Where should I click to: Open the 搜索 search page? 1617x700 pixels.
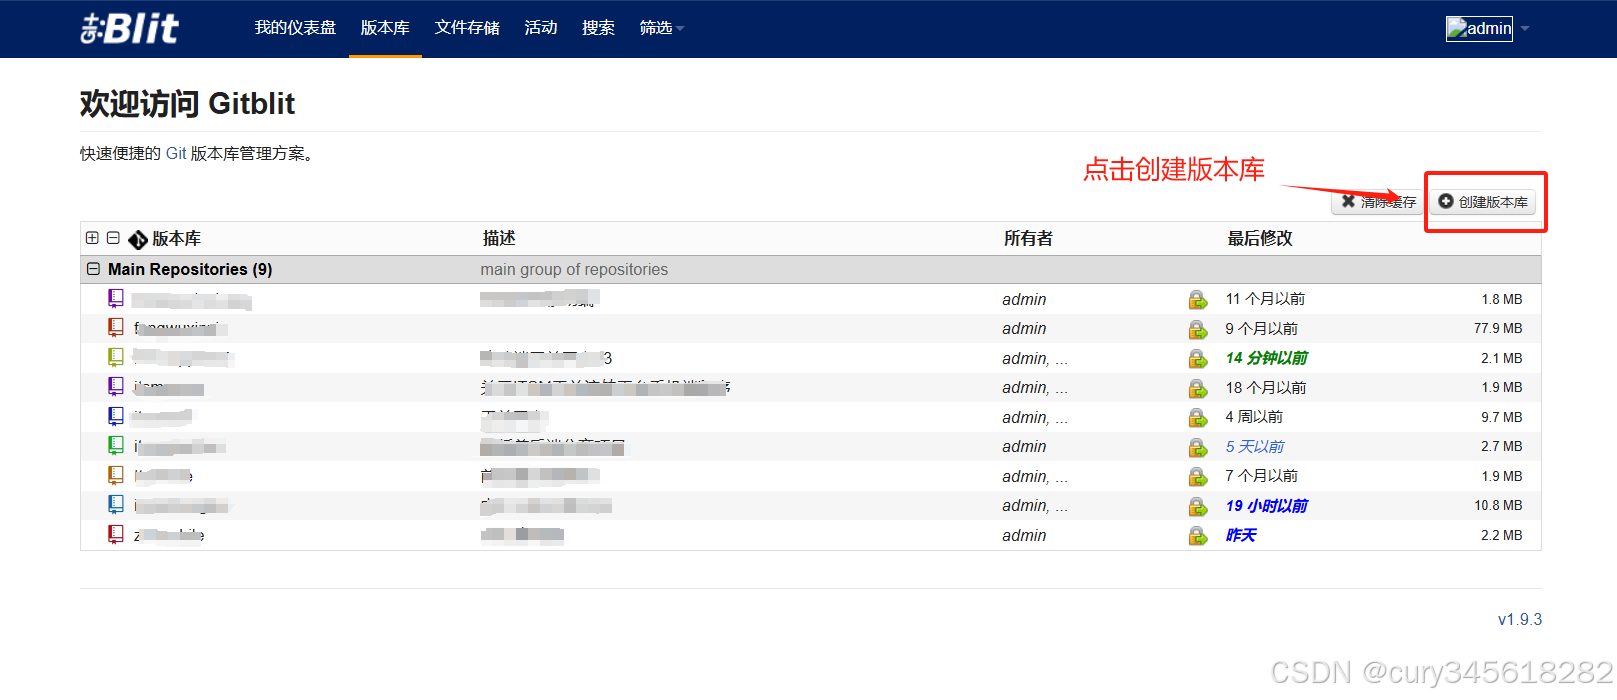(598, 28)
